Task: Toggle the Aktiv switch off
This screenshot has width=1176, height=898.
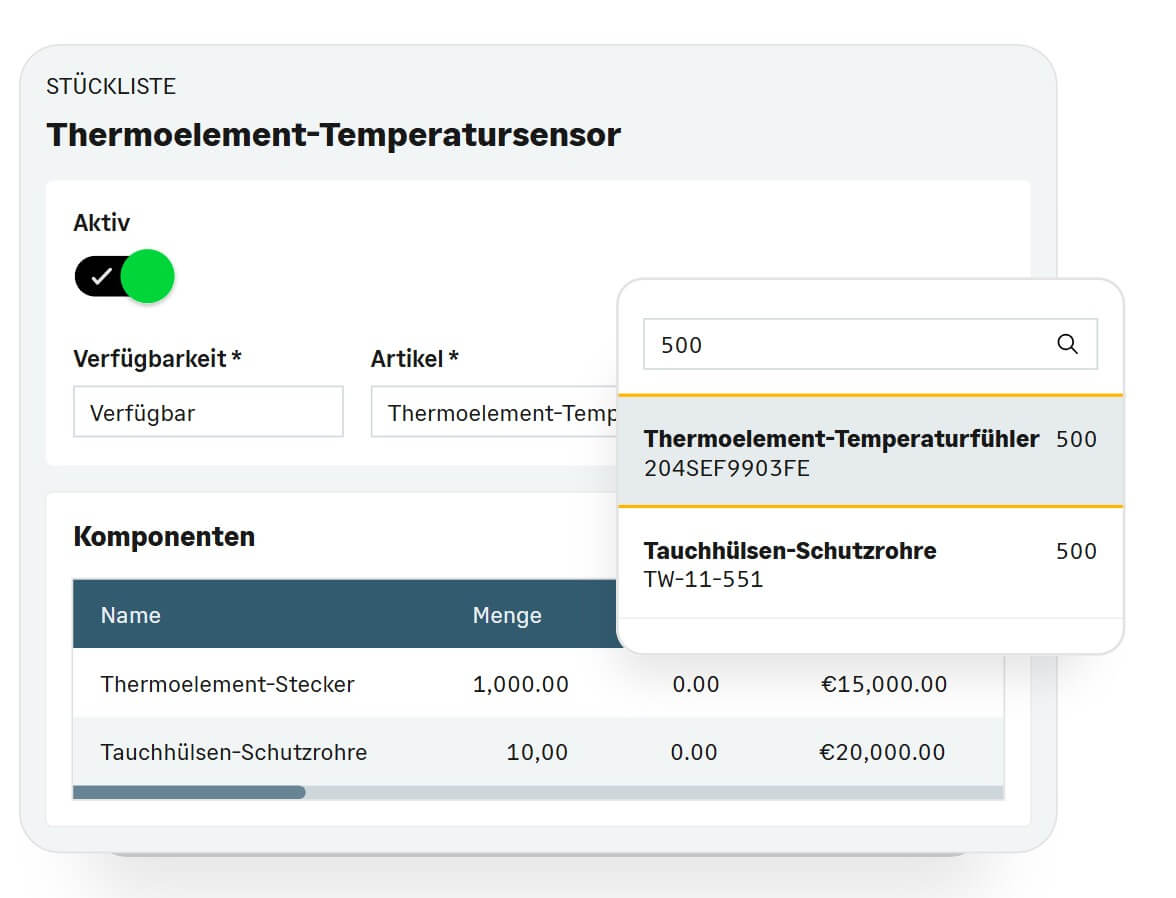Action: click(124, 276)
